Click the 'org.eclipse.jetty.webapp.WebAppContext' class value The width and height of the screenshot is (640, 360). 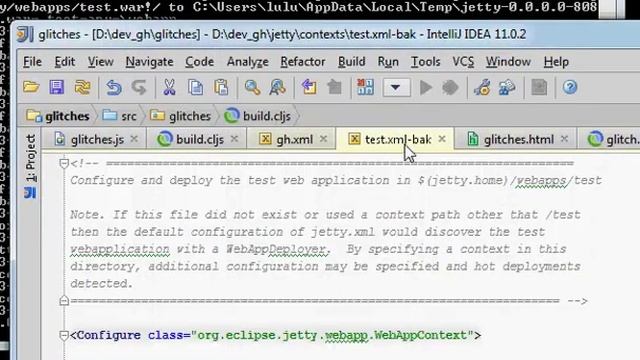332,336
